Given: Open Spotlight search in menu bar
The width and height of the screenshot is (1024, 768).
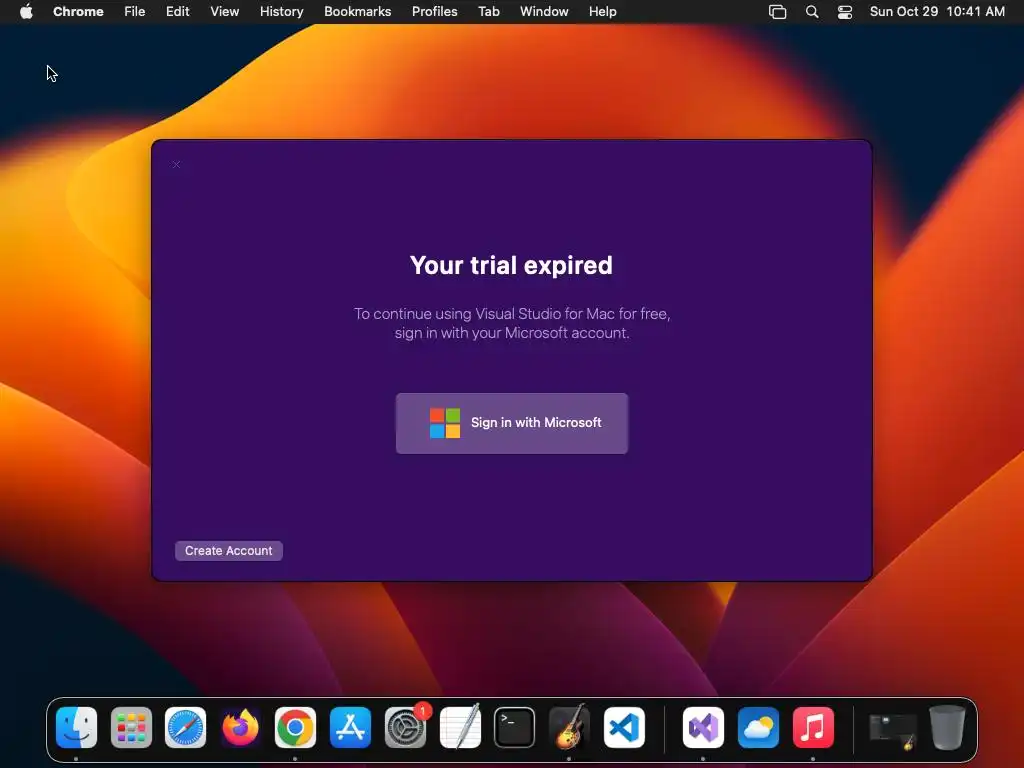Looking at the screenshot, I should [x=812, y=12].
